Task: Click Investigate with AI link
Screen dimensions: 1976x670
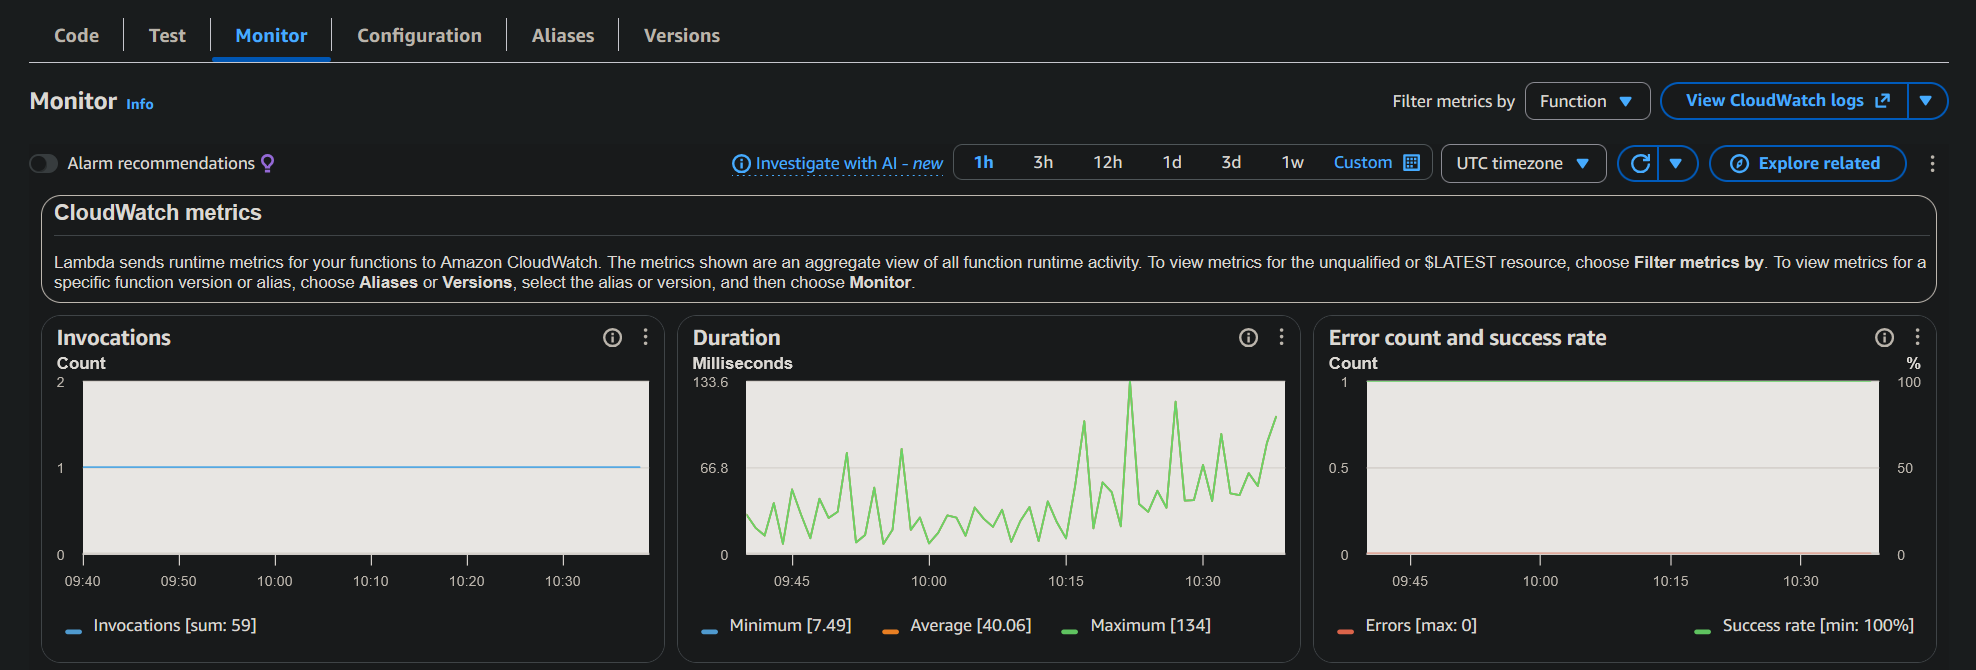Action: click(x=849, y=163)
